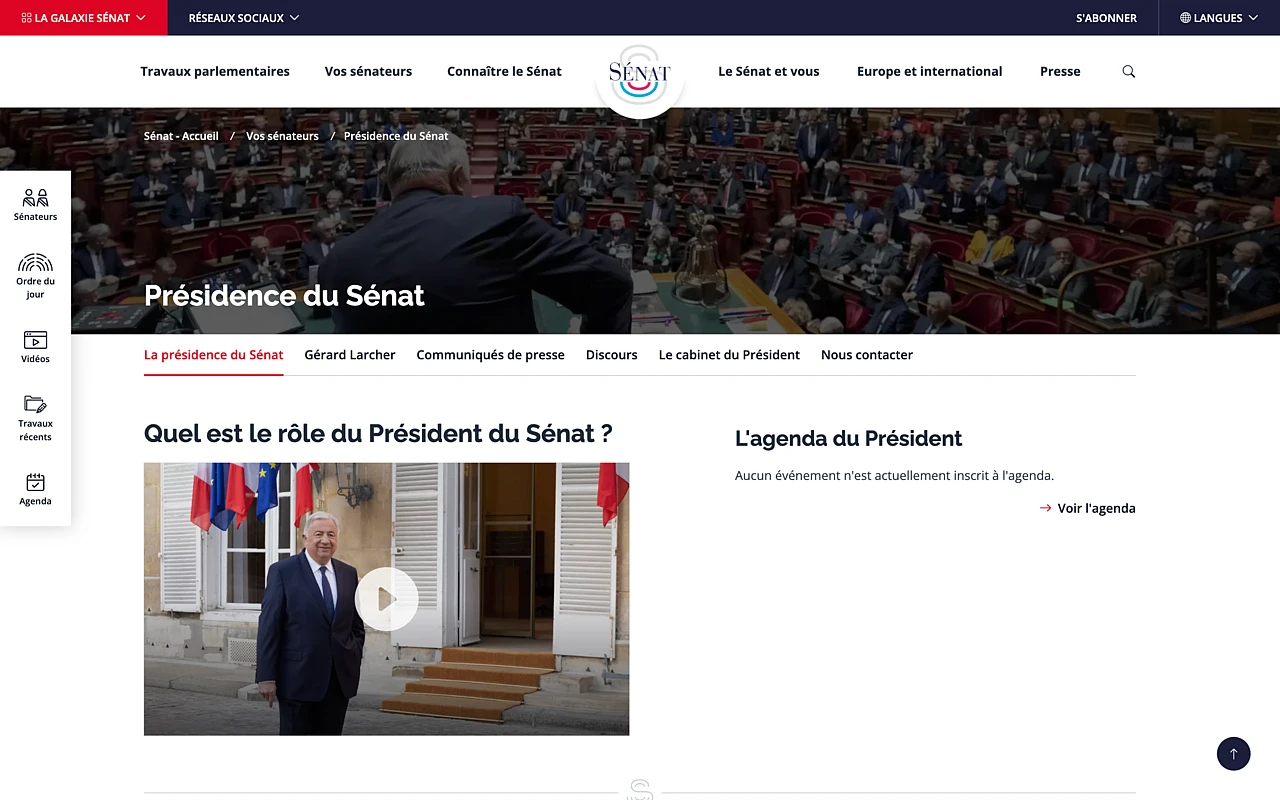
Task: Click the Ordre du jour hemicycle icon
Action: pyautogui.click(x=35, y=263)
